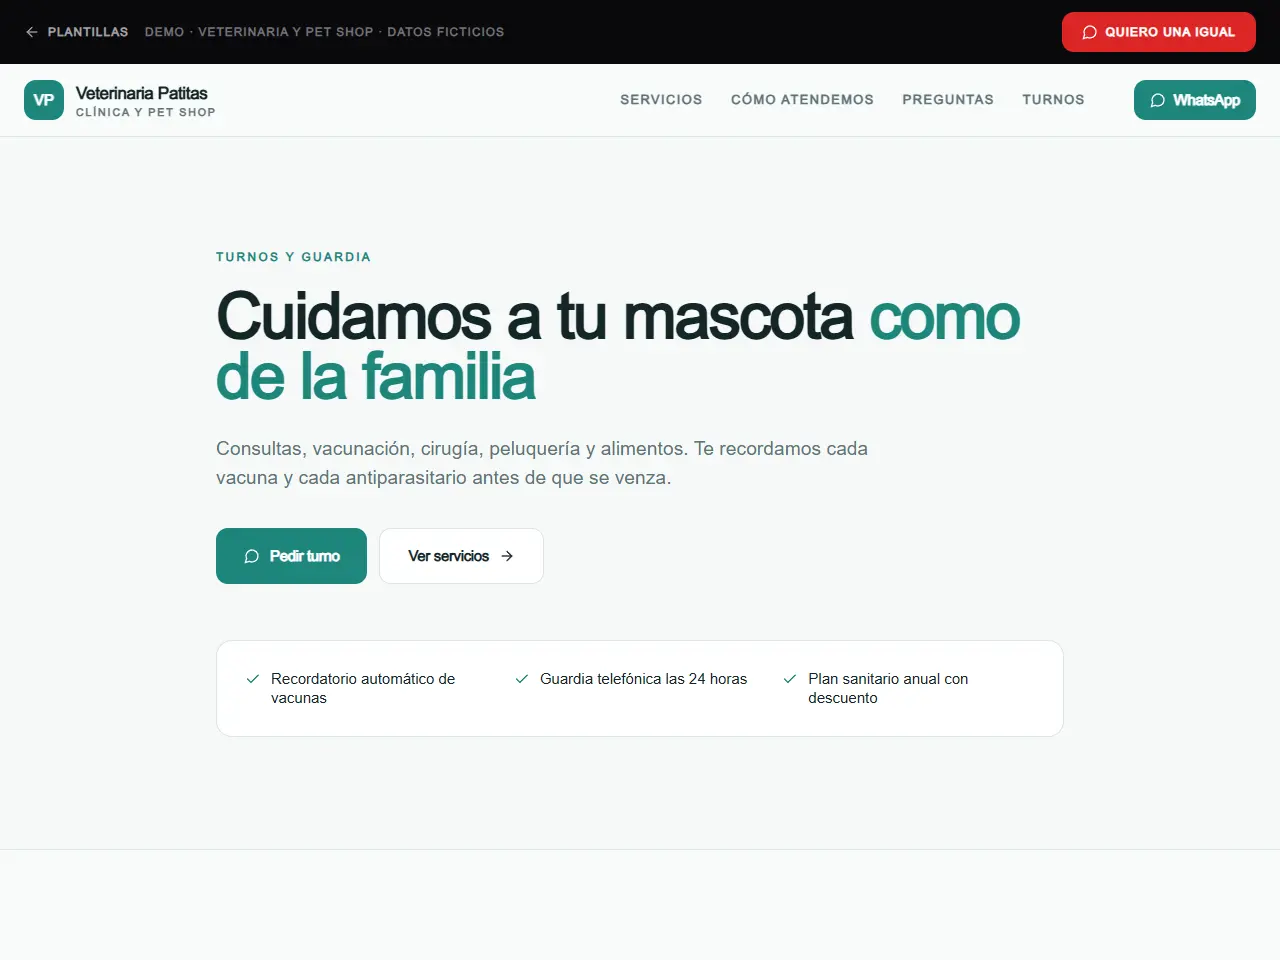The height and width of the screenshot is (960, 1280).
Task: Click the Turnos y guardia eyebrow label
Action: click(293, 257)
